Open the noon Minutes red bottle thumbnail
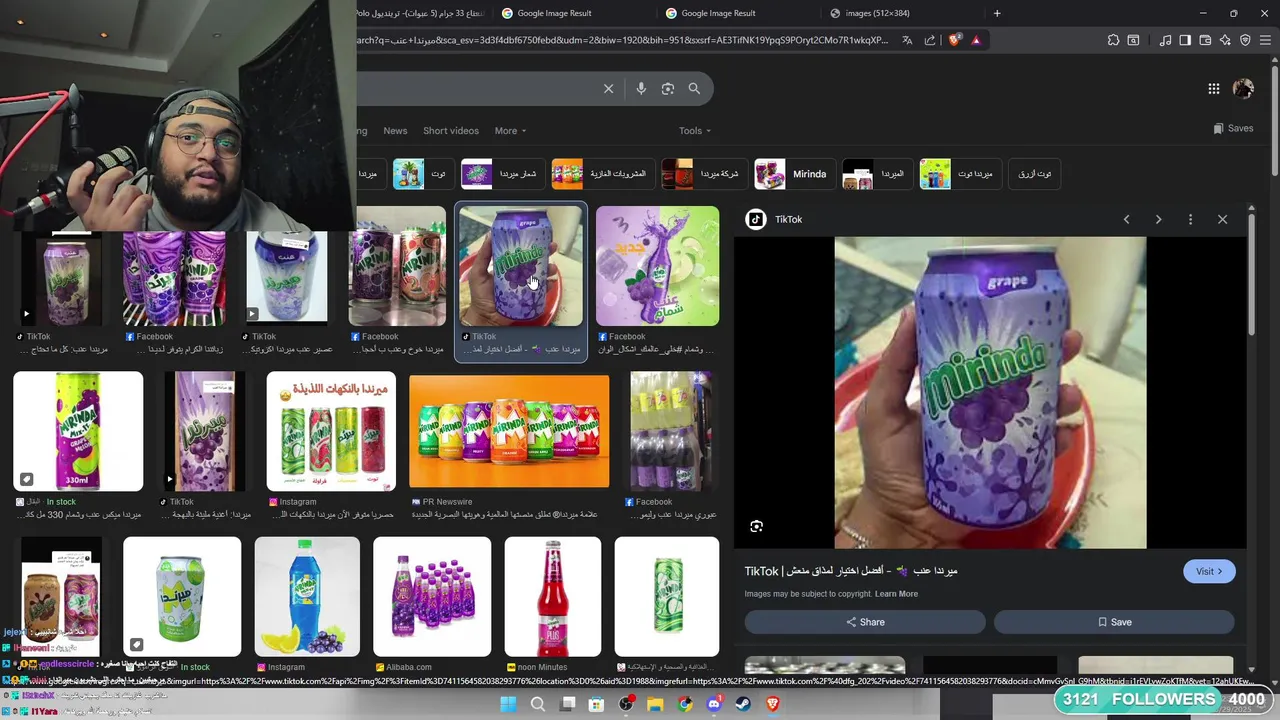The image size is (1280, 720). [553, 597]
